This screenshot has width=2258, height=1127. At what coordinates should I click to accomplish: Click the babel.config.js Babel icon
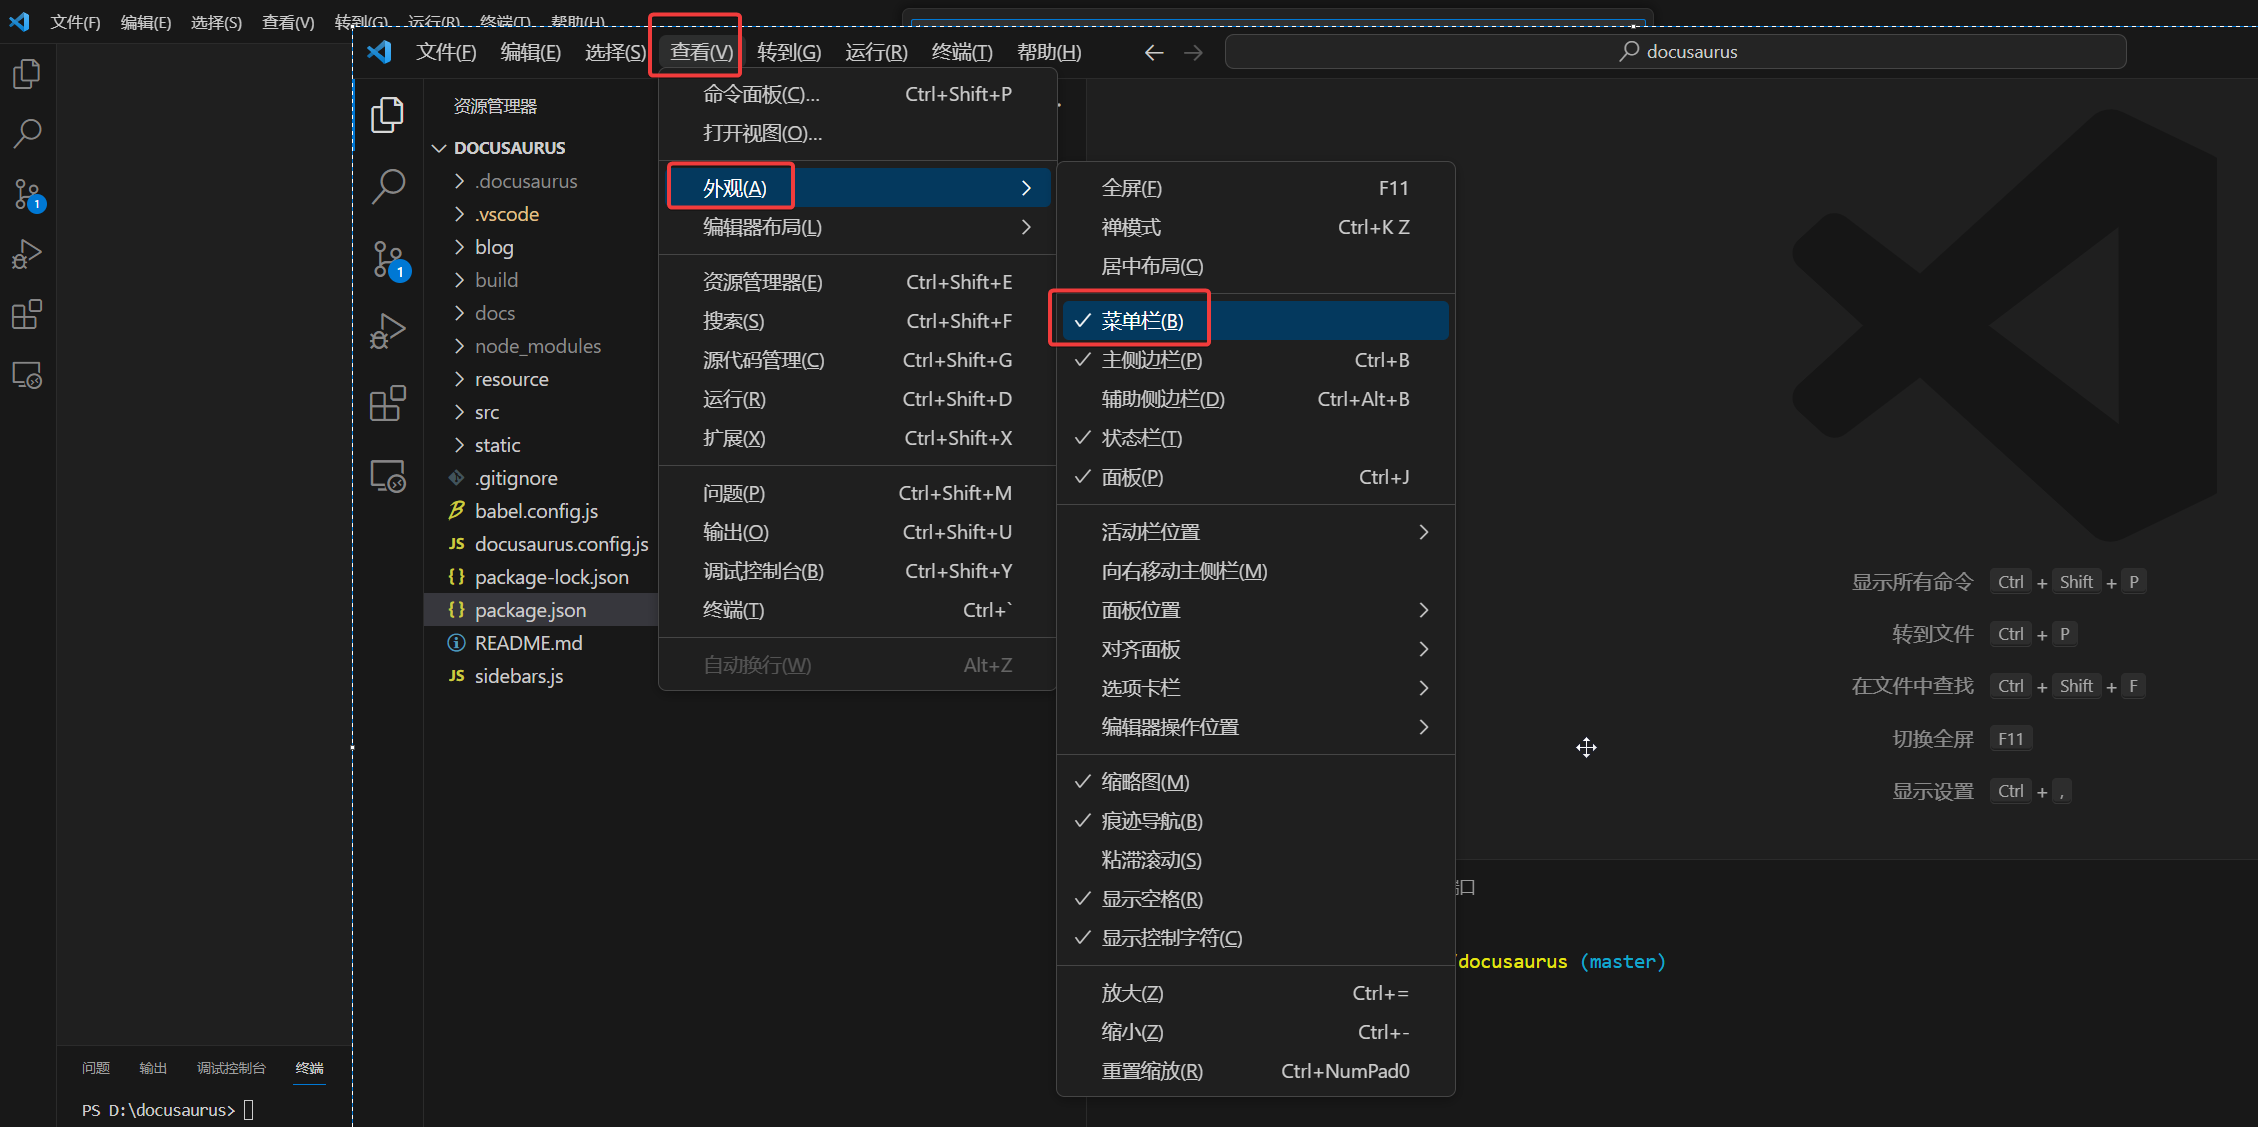tap(456, 511)
